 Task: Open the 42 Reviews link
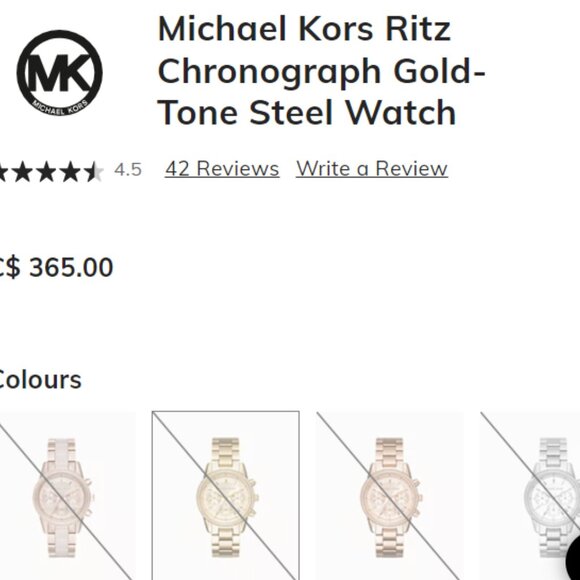tap(222, 169)
